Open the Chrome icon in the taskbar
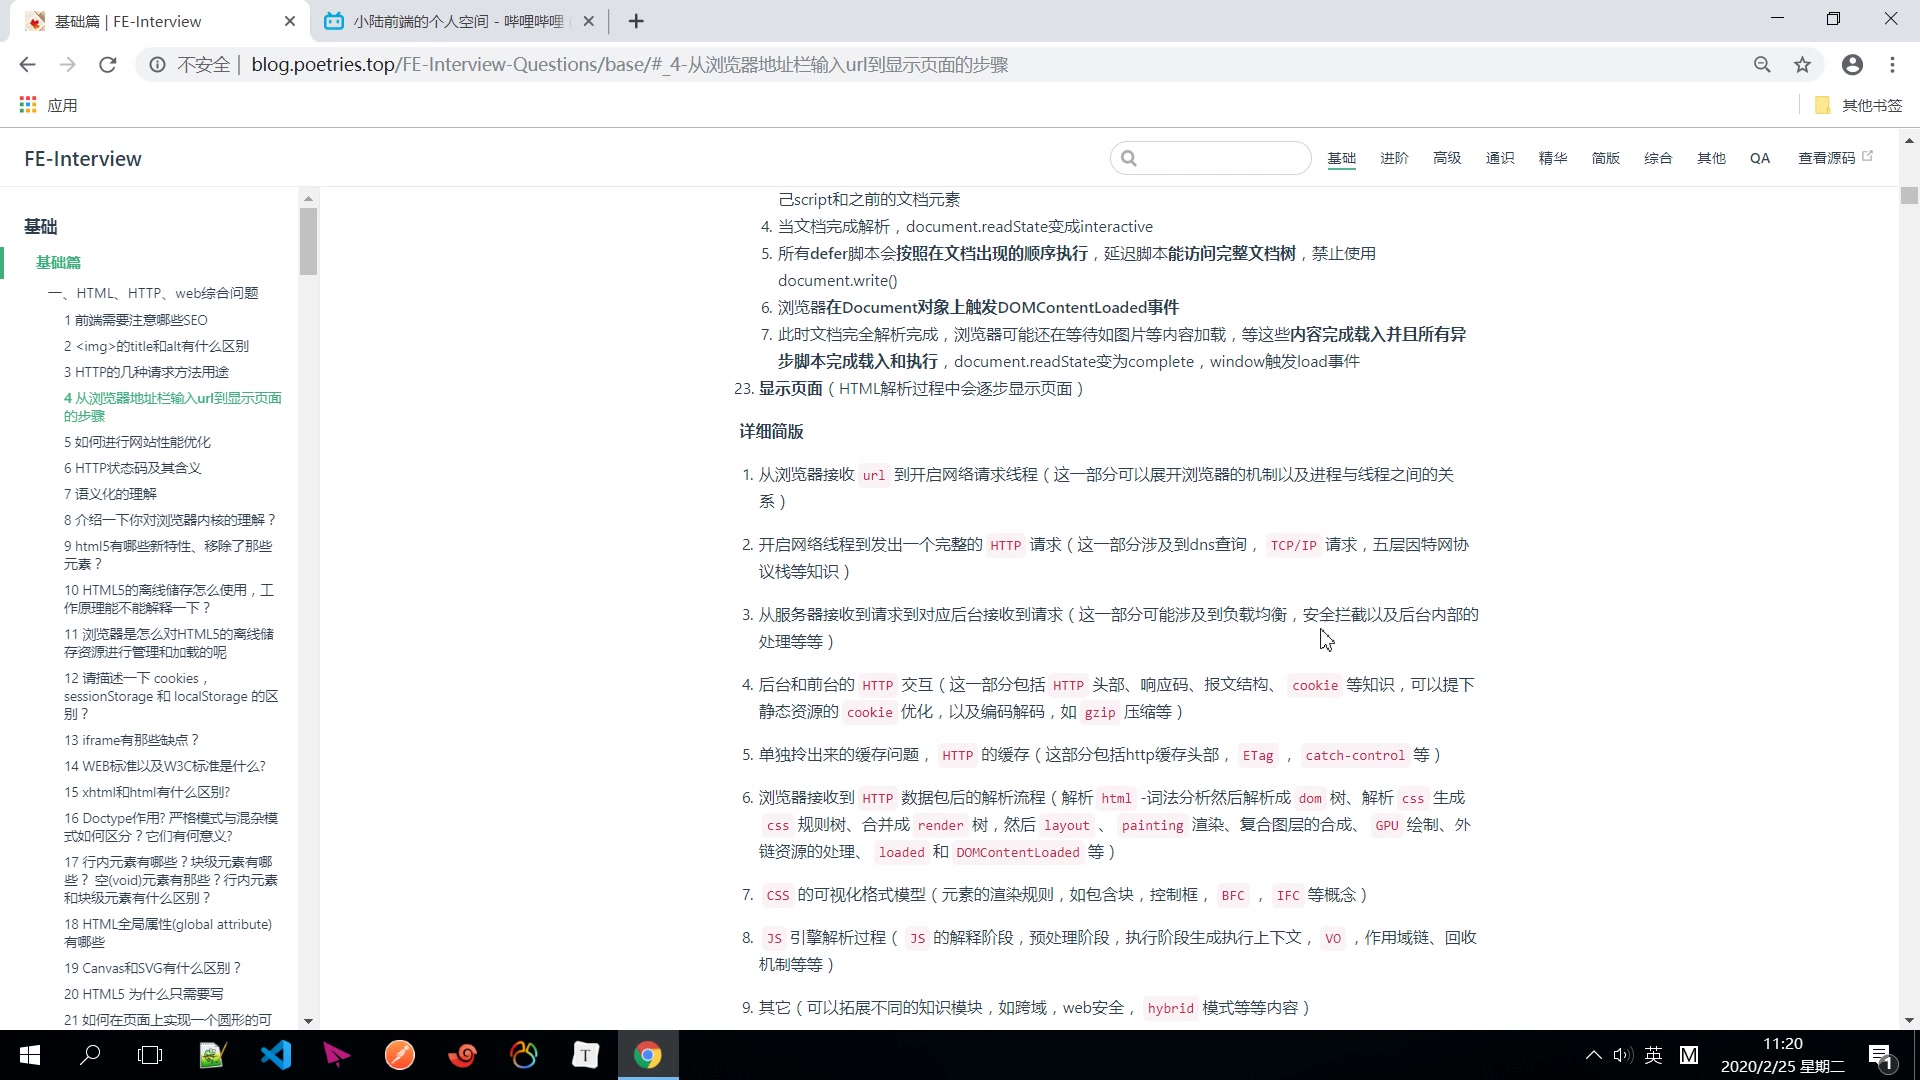 point(648,1055)
